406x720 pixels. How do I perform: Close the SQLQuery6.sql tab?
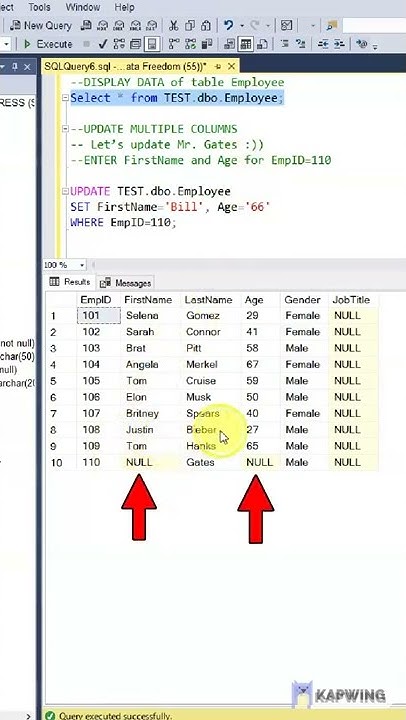231,67
